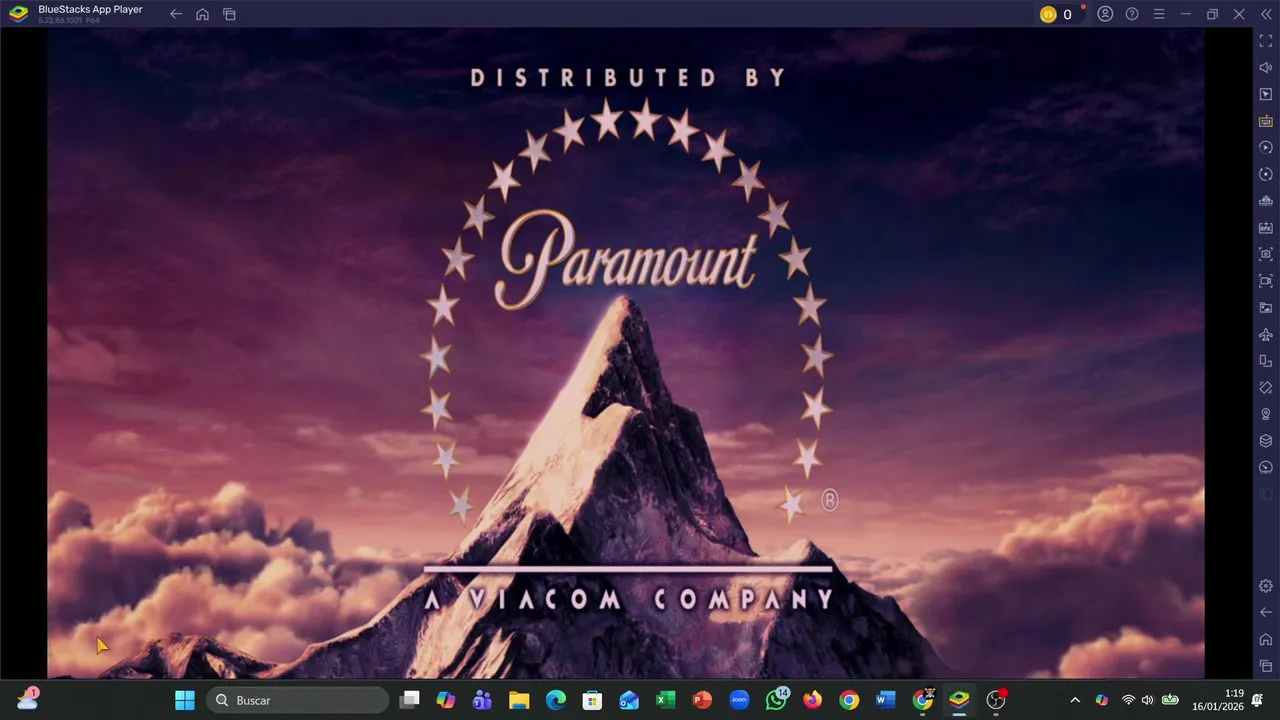Click the back arrow in BlueStacks title bar
The width and height of the screenshot is (1280, 720).
tap(176, 14)
